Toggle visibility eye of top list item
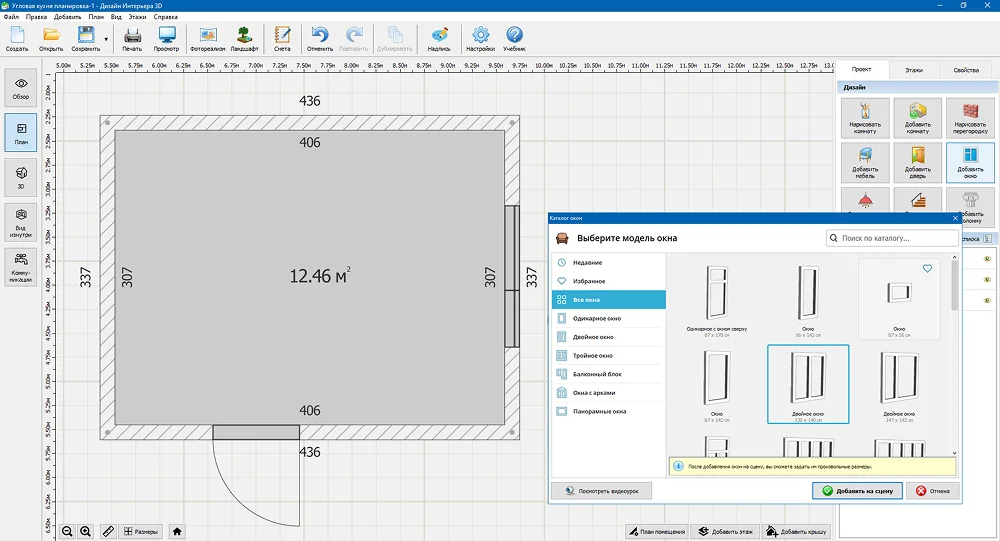1000x541 pixels. [987, 259]
